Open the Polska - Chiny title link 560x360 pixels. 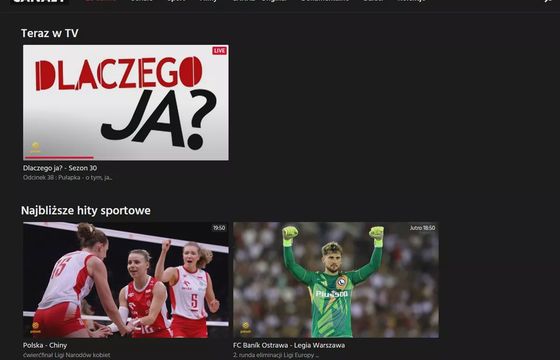tap(45, 345)
